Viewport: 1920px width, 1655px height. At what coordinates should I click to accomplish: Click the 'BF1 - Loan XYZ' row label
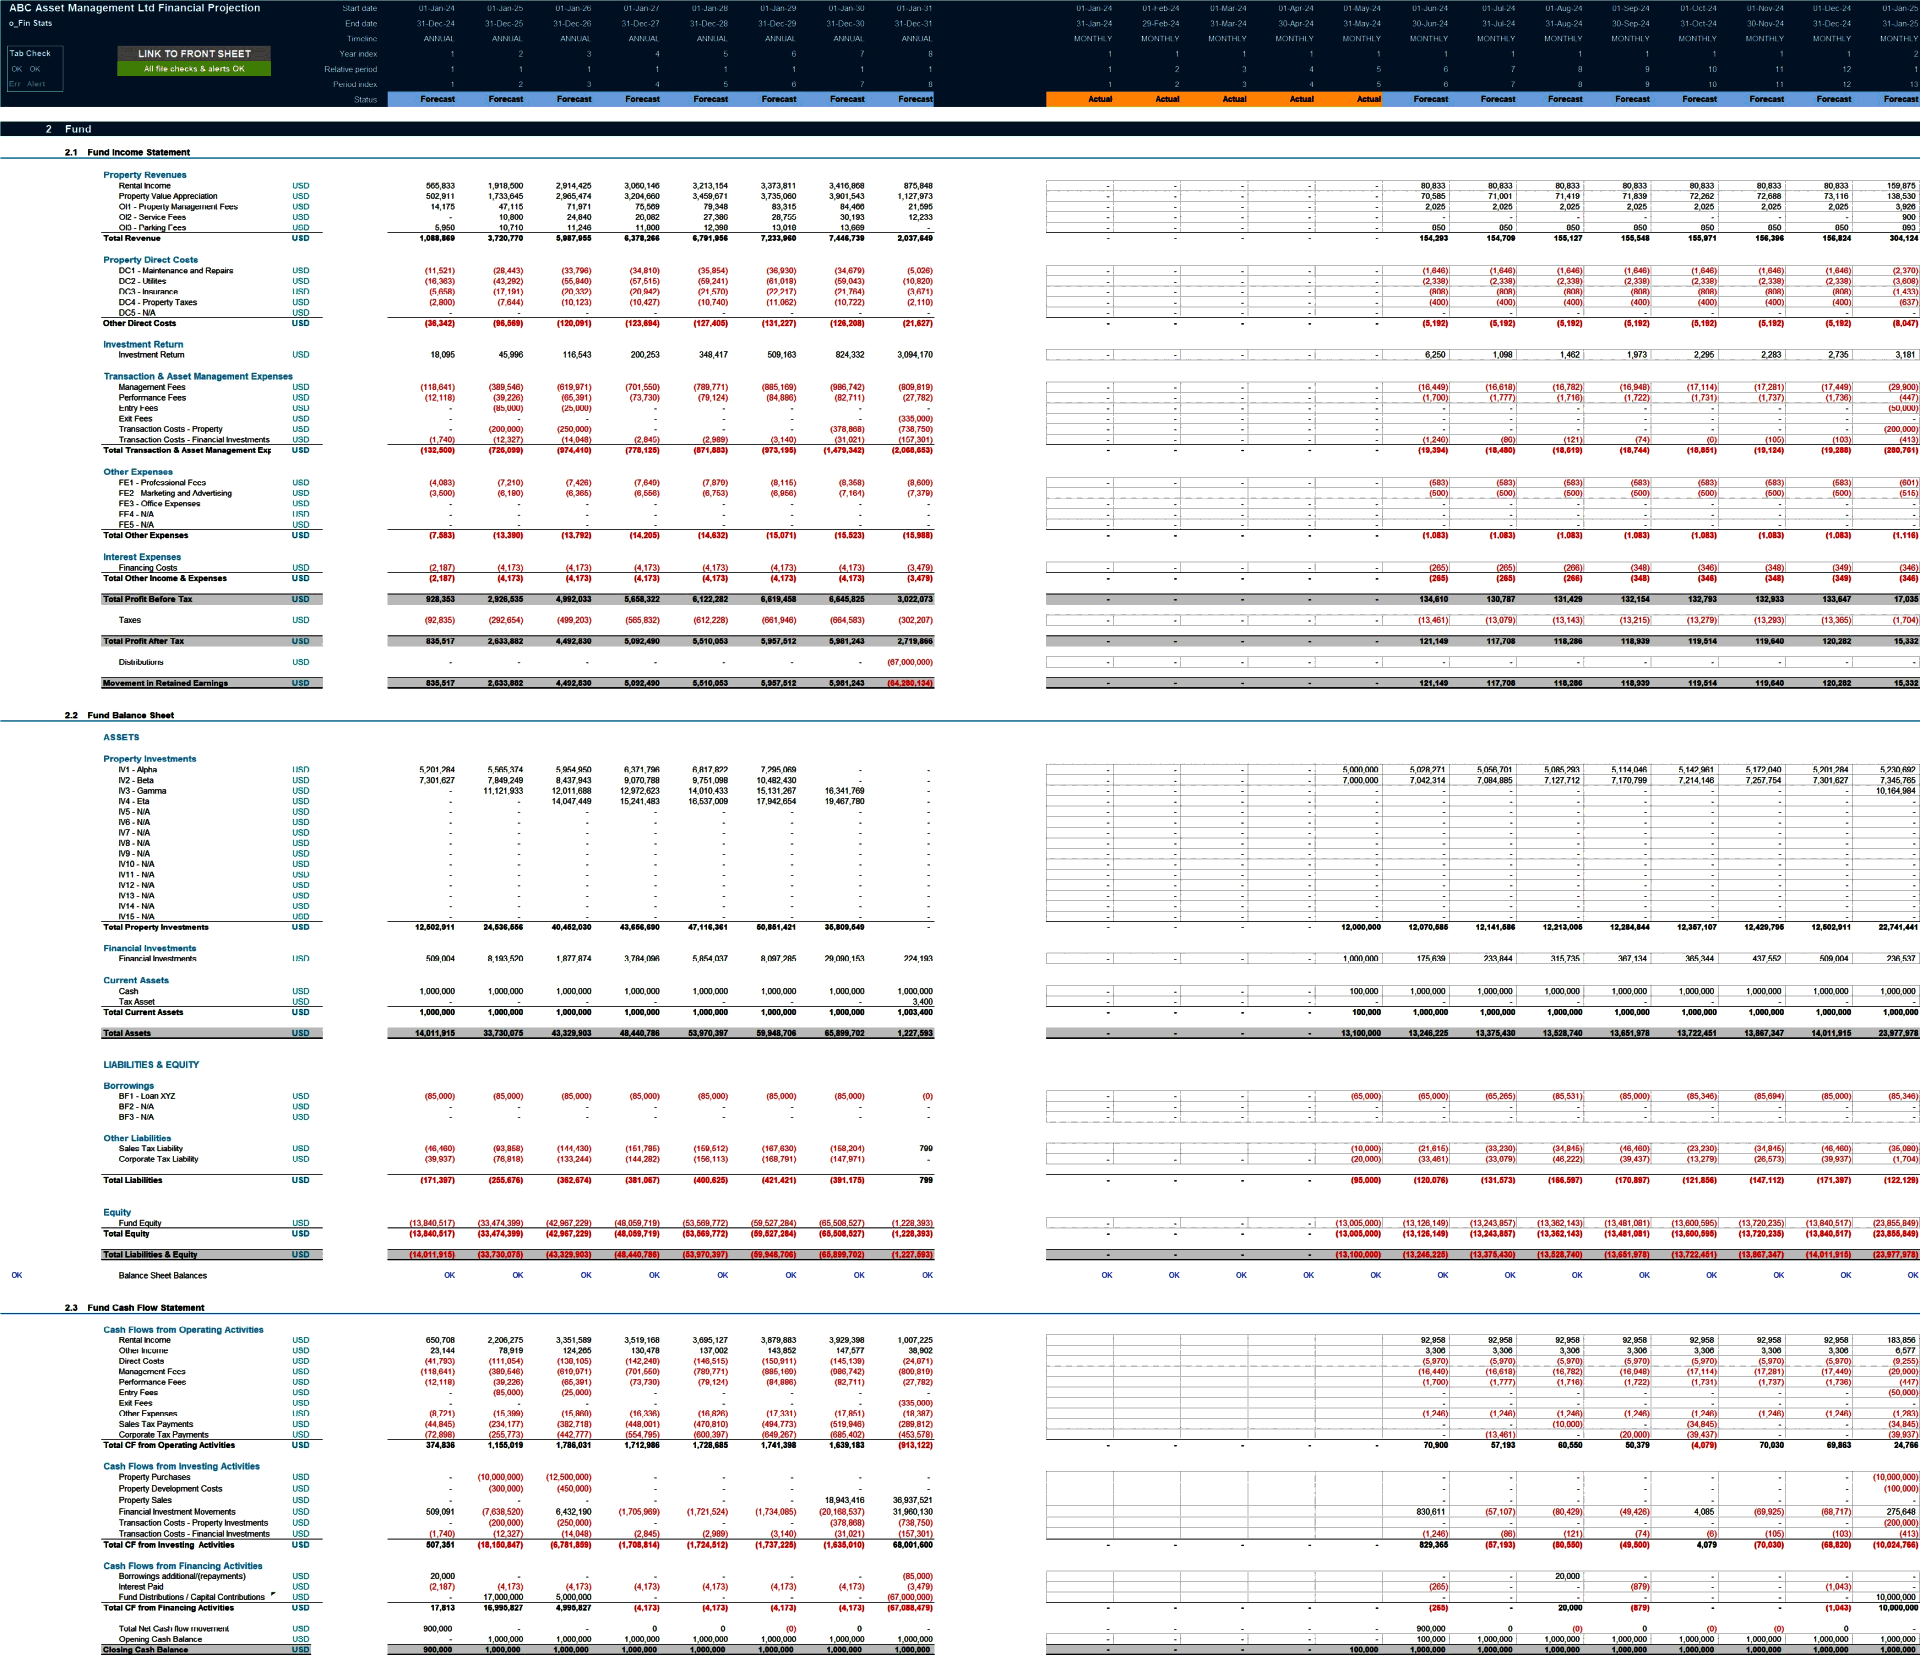pos(147,1096)
